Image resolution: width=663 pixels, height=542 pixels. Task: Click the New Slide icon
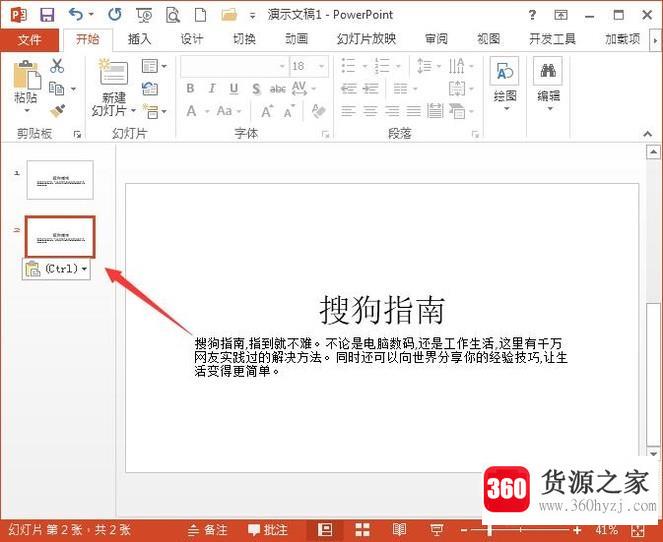point(112,72)
